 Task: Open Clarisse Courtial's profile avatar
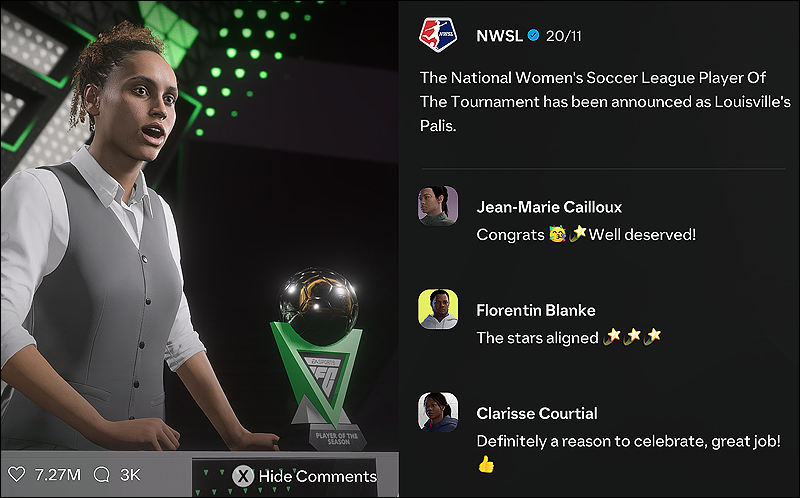pos(438,412)
